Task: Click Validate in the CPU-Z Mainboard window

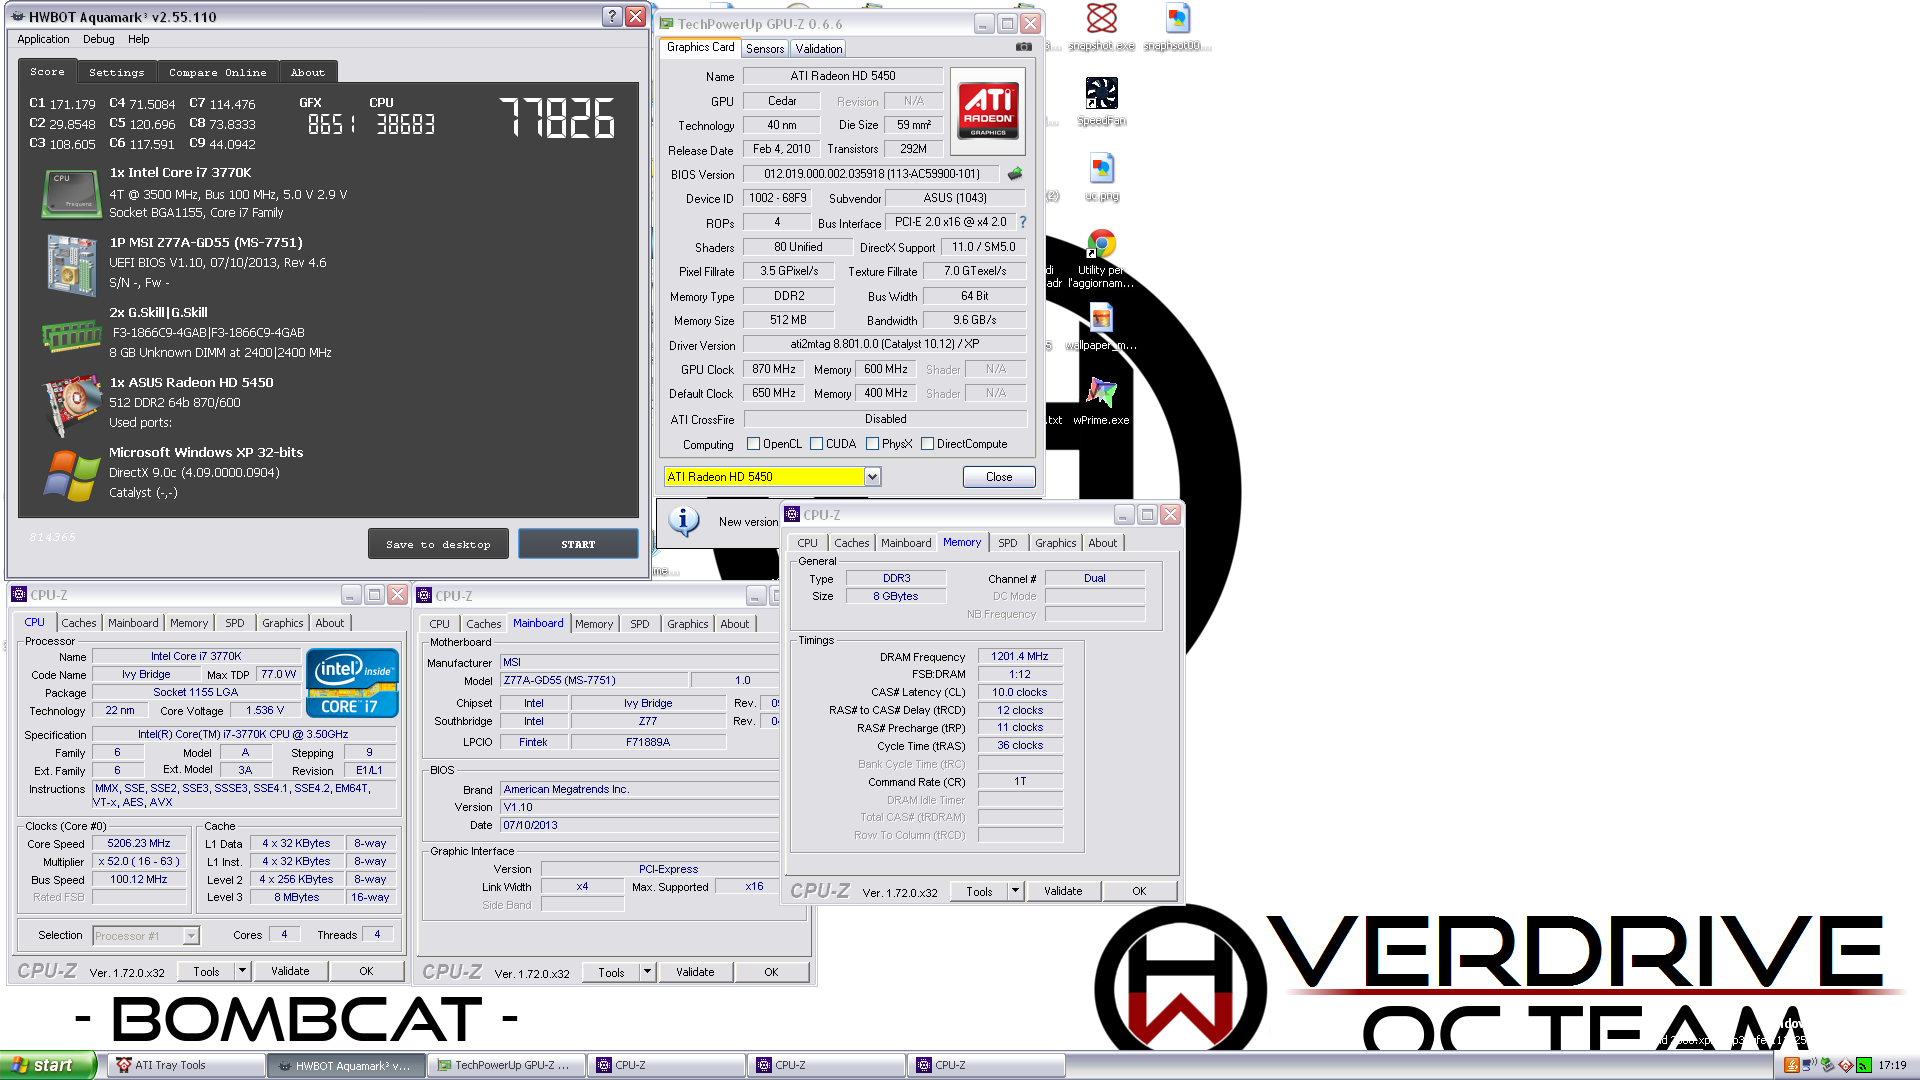Action: pyautogui.click(x=695, y=972)
